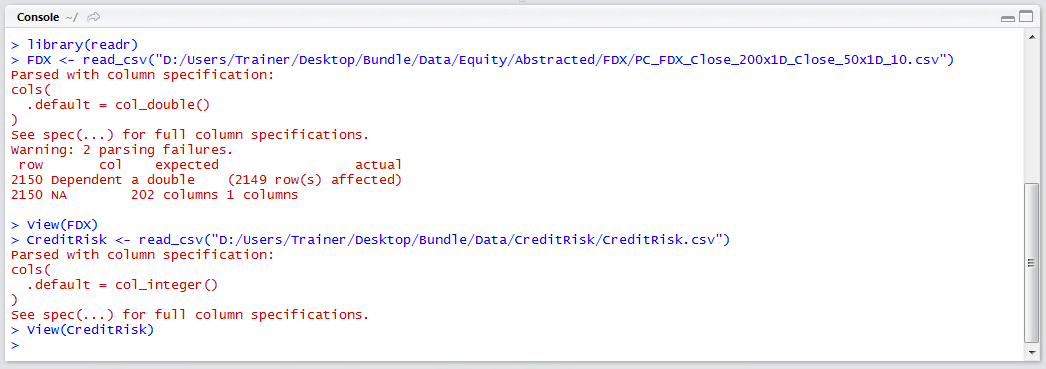
Task: Click the scrollbar down arrow
Action: 1031,352
